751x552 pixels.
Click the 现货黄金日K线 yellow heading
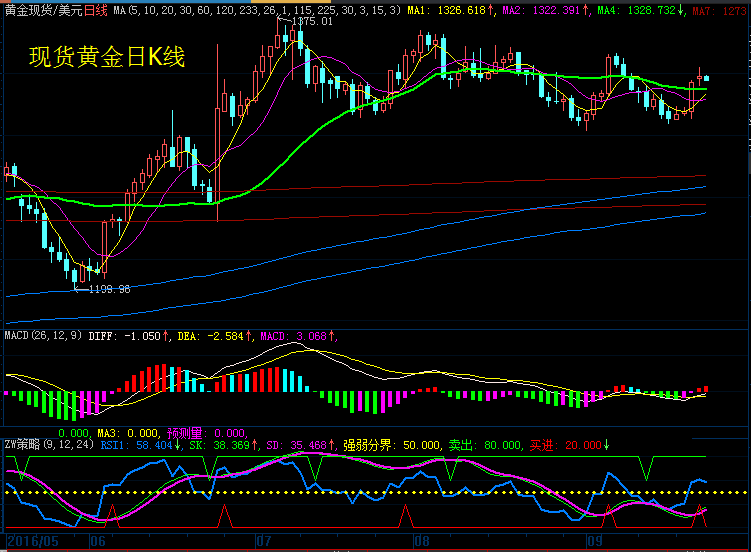[x=107, y=57]
